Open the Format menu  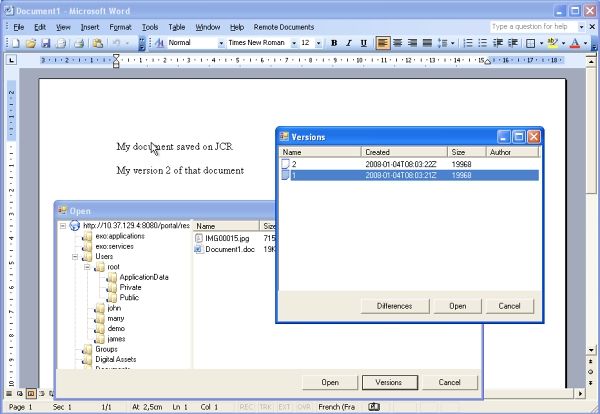pos(121,27)
